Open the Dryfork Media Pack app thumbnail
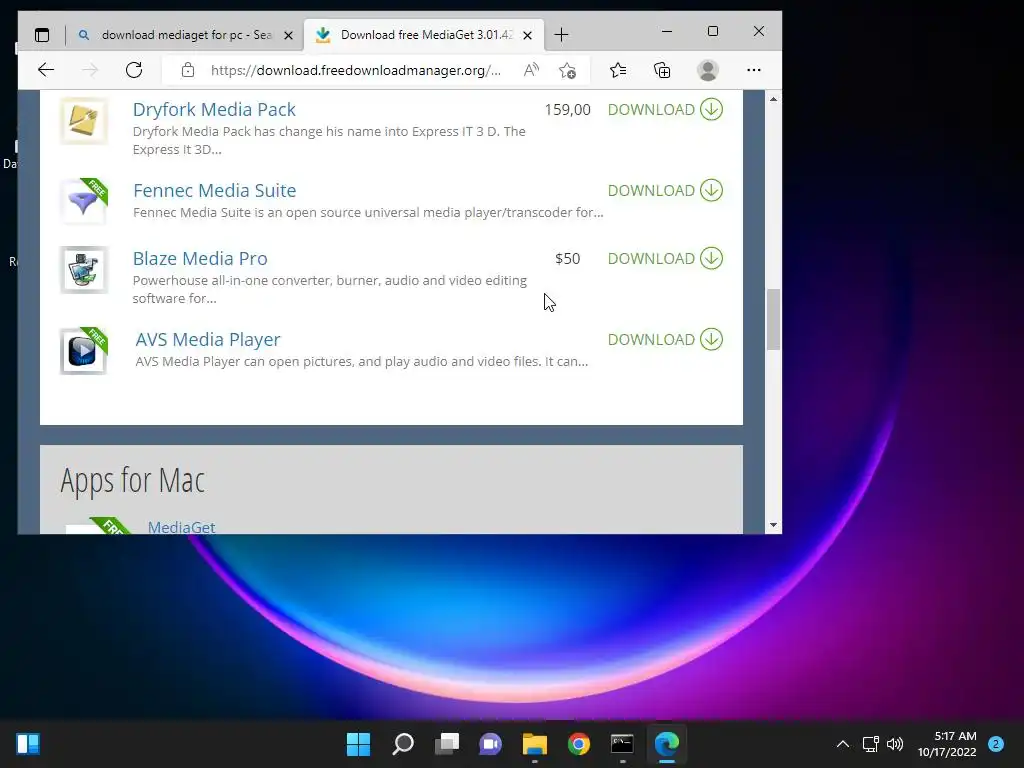 [84, 121]
